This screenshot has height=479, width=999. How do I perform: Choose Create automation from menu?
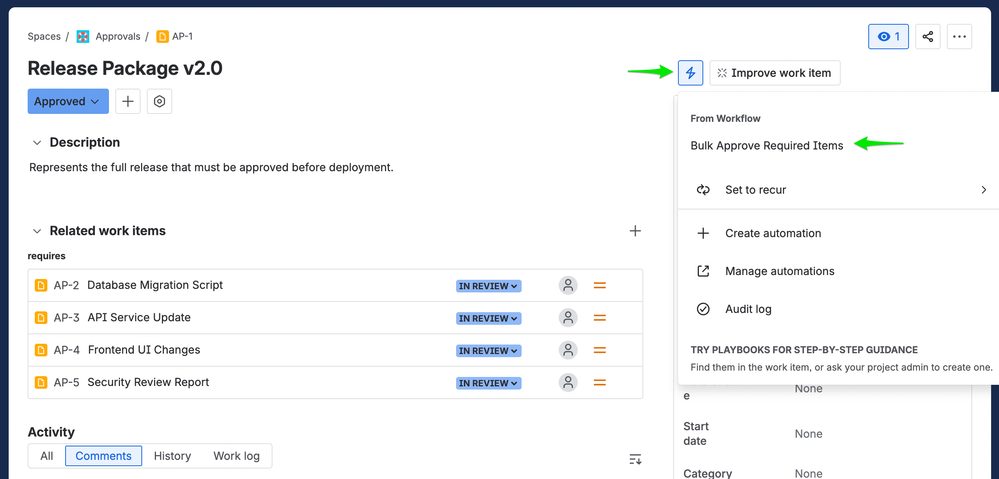point(772,233)
